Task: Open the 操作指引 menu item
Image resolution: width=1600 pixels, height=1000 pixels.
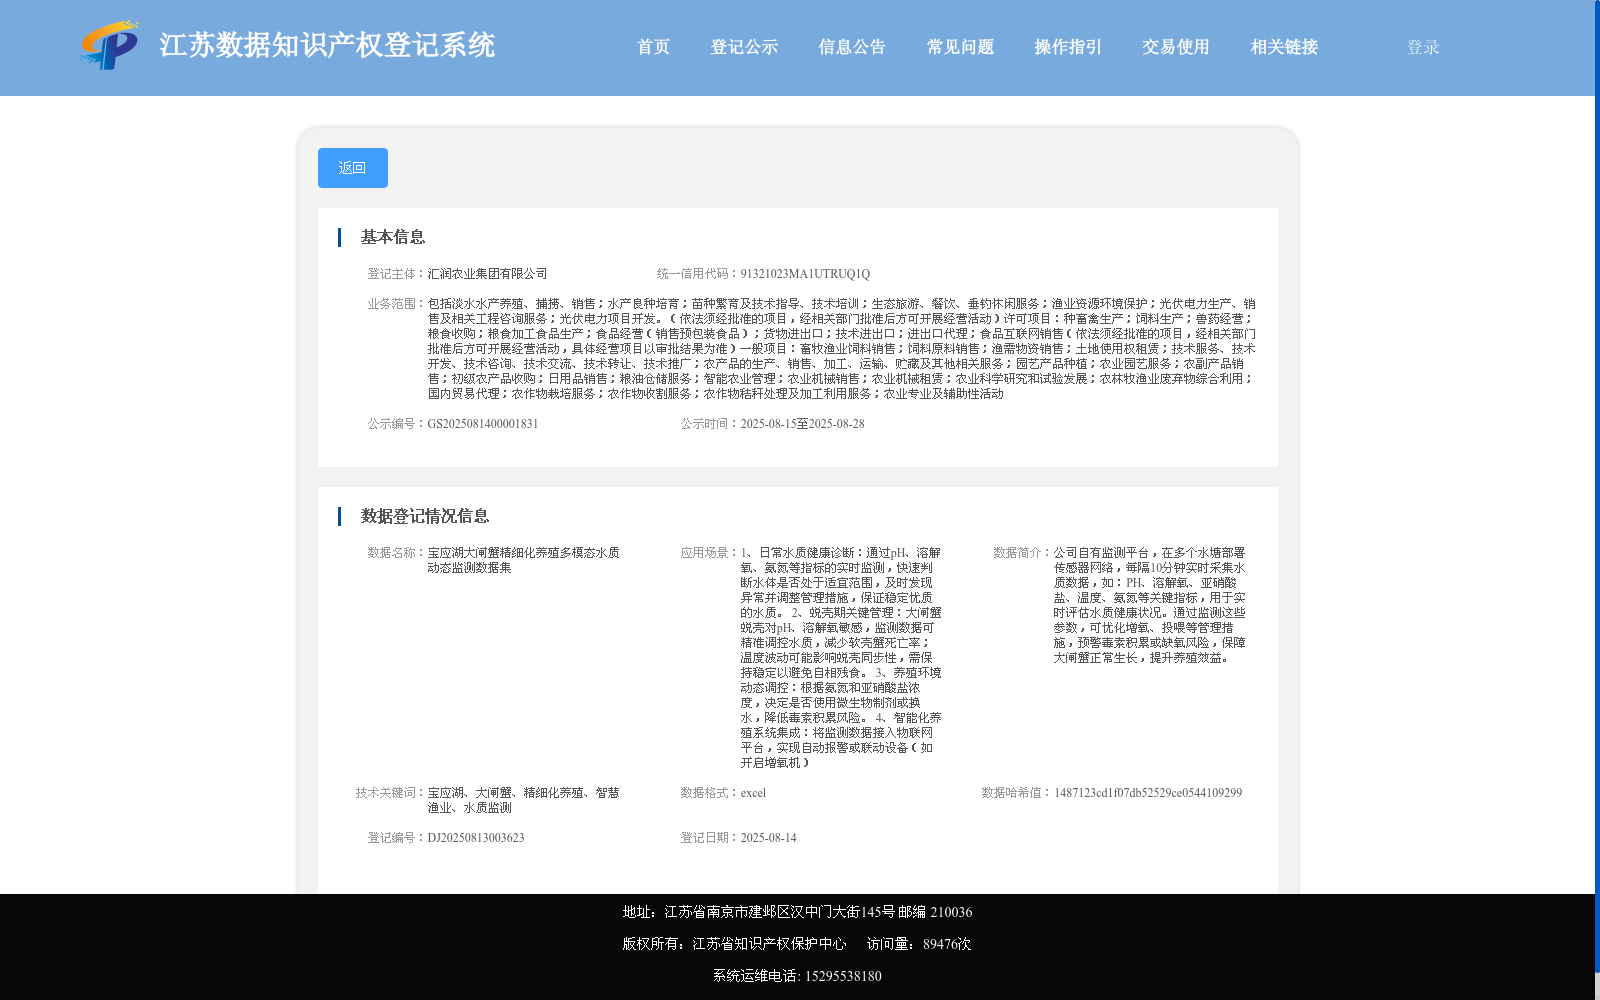Action: 1068,47
